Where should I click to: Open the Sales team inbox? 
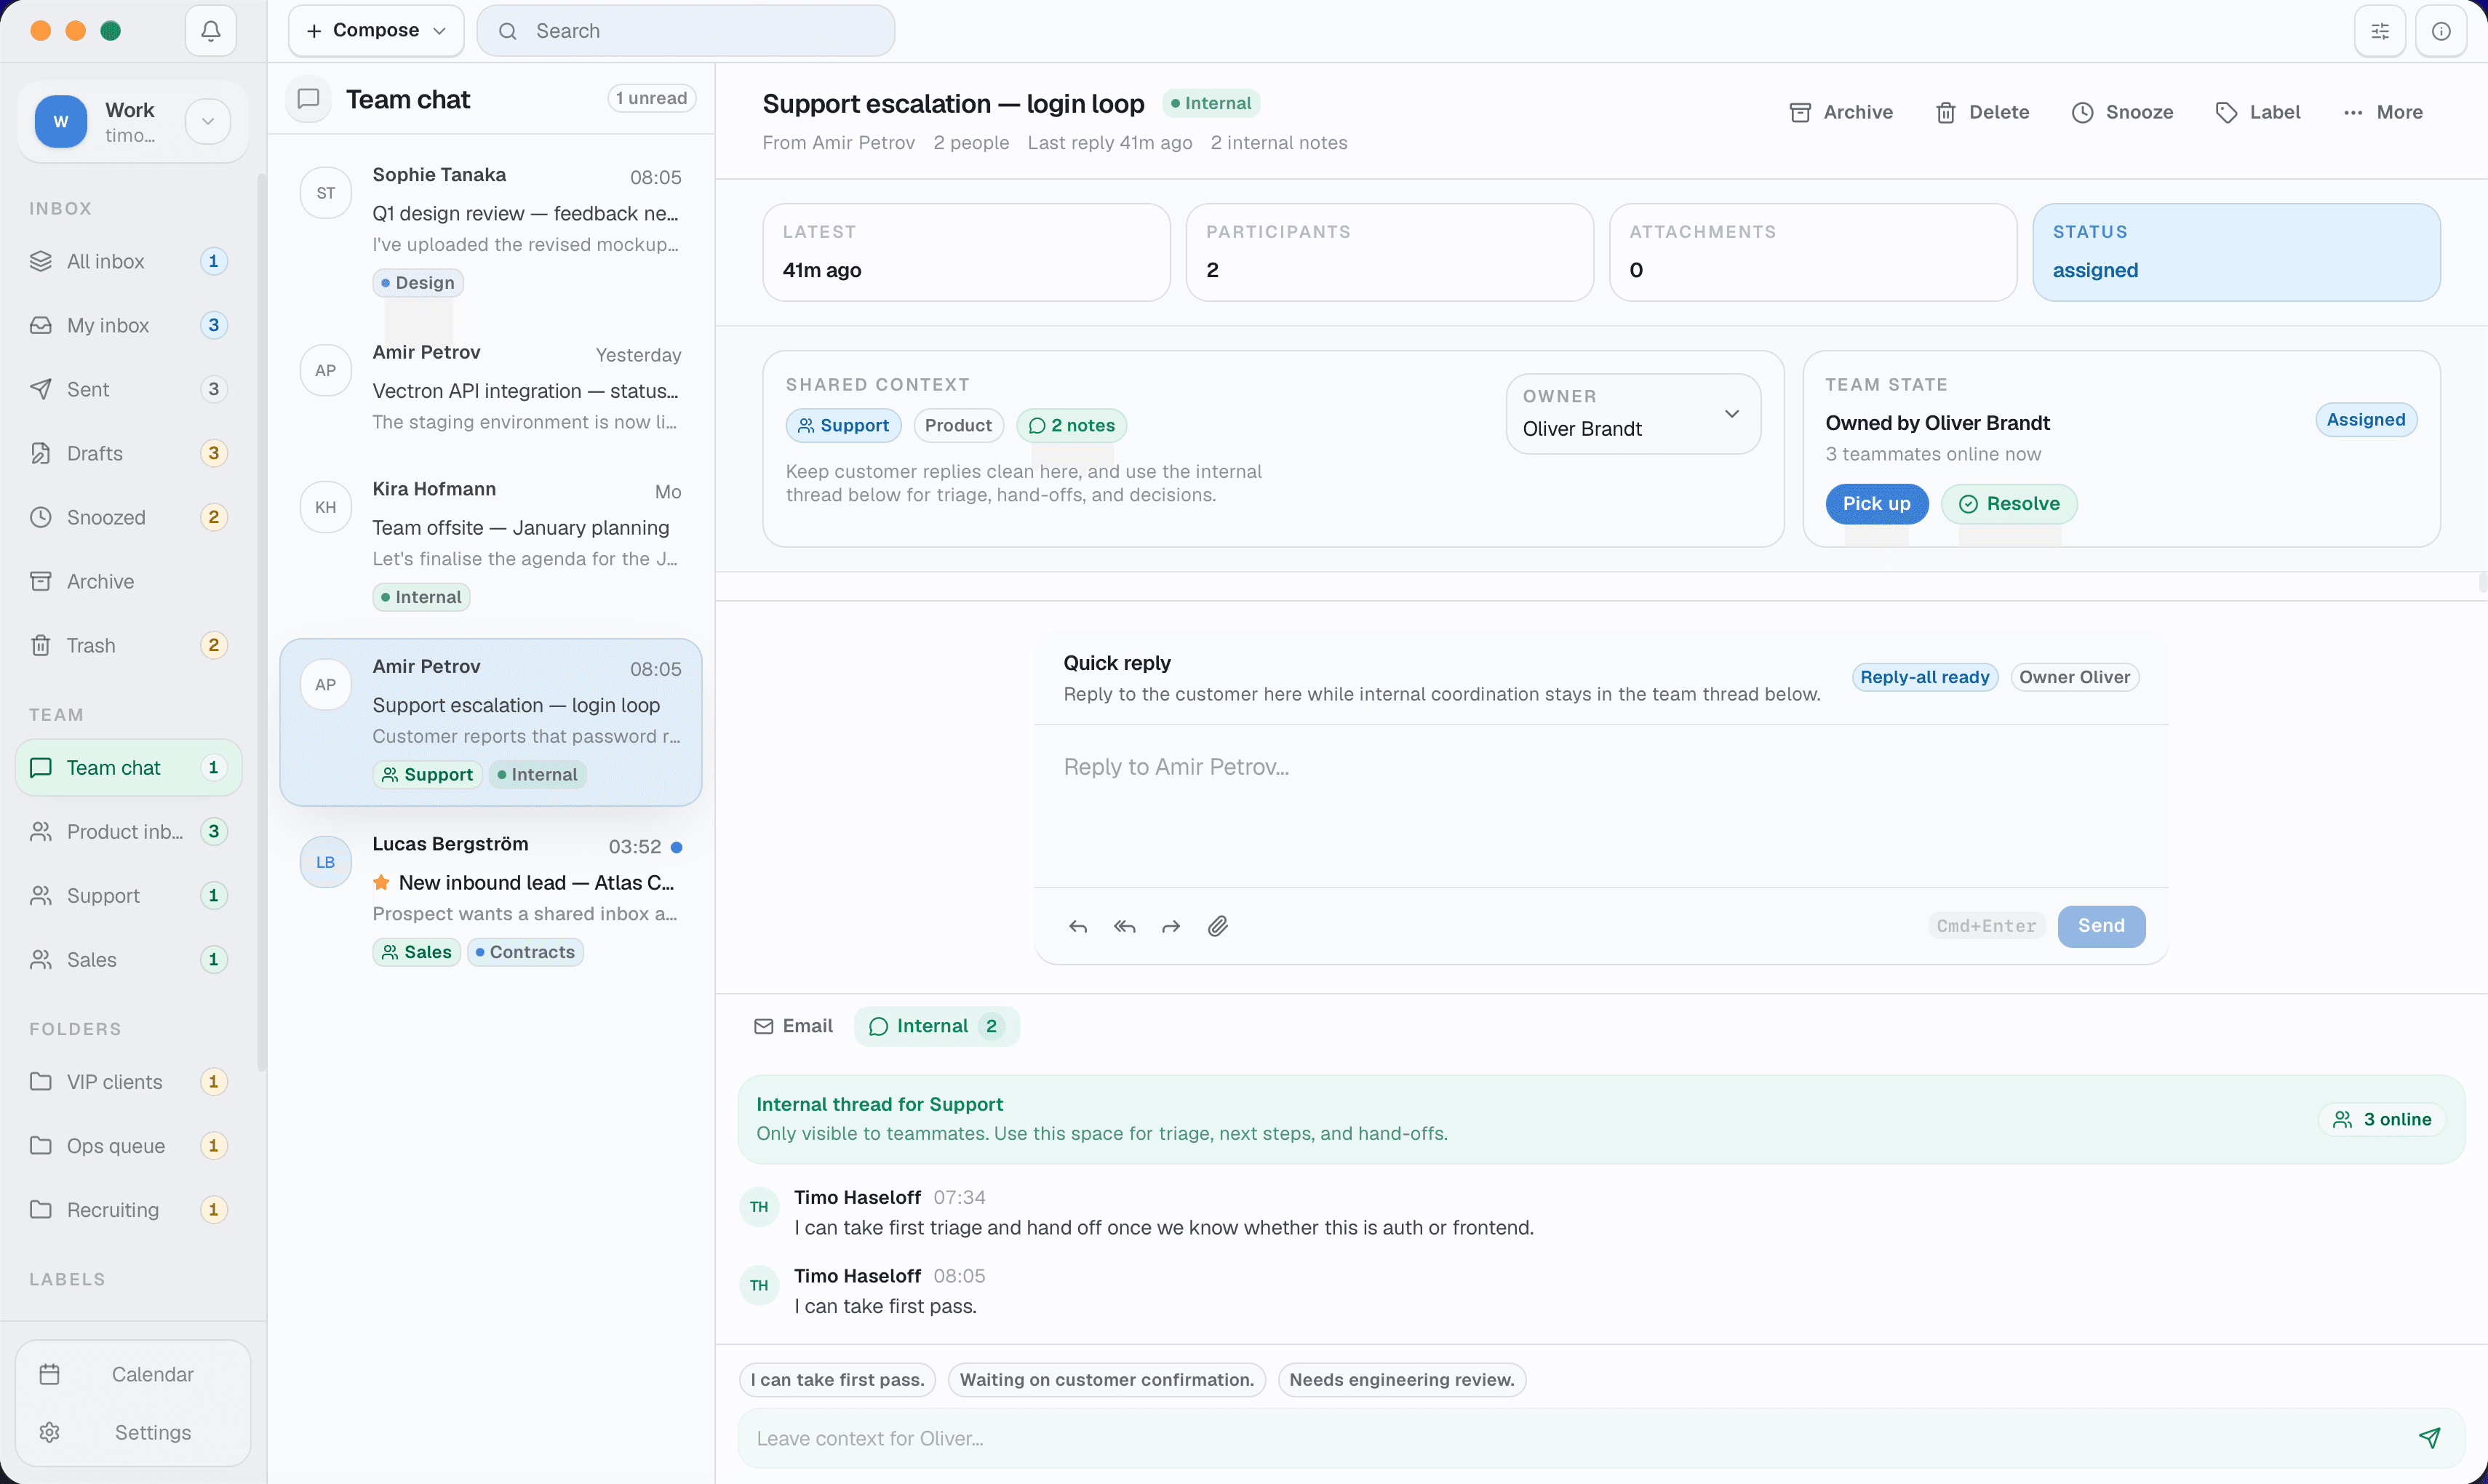tap(129, 959)
